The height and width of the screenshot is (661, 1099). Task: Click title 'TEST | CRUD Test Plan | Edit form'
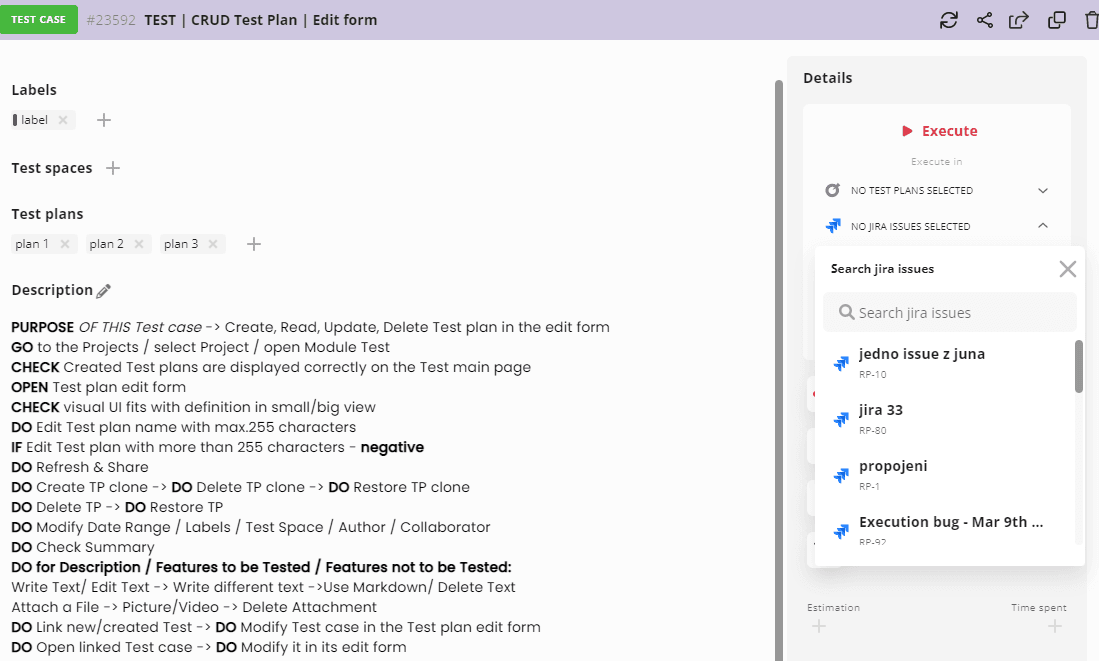pyautogui.click(x=261, y=20)
